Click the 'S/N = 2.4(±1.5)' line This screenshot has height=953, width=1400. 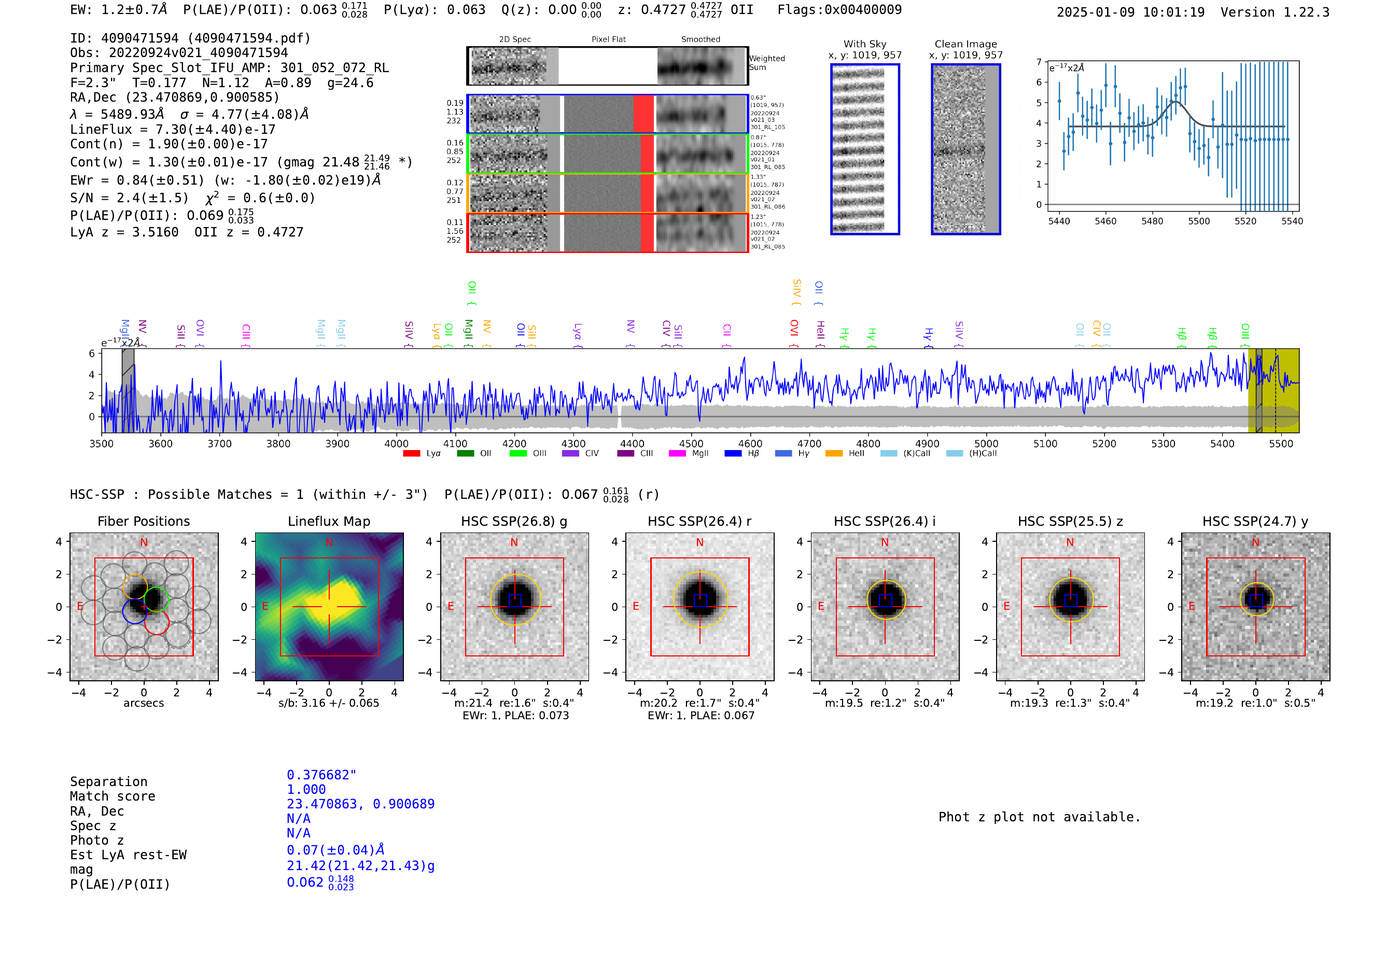[x=129, y=198]
